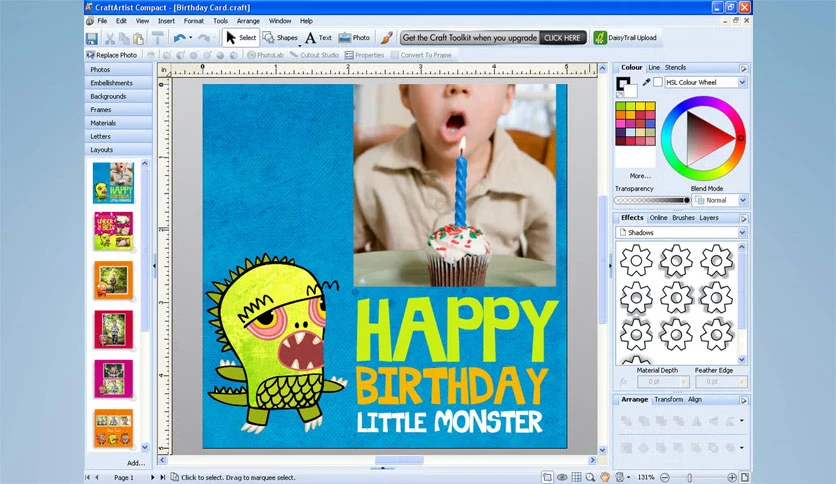Expand the Shapes tool flyout arrow
Viewport: 836px width, 484px height.
[299, 46]
